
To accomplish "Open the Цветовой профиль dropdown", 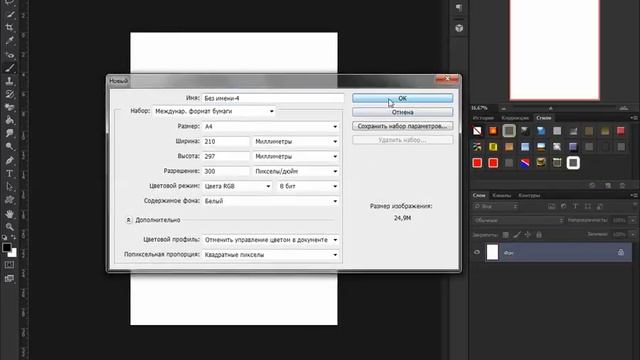I will click(271, 240).
